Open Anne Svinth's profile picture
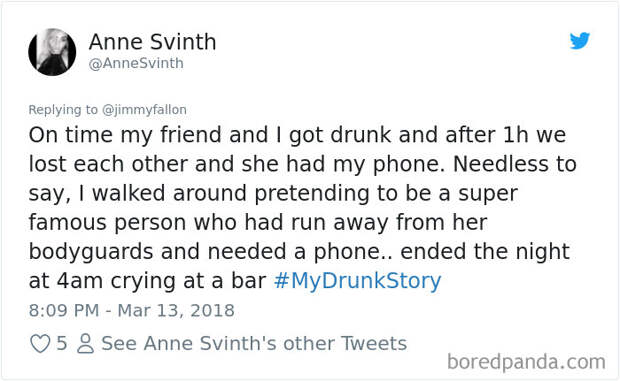The height and width of the screenshot is (381, 620). (x=52, y=52)
